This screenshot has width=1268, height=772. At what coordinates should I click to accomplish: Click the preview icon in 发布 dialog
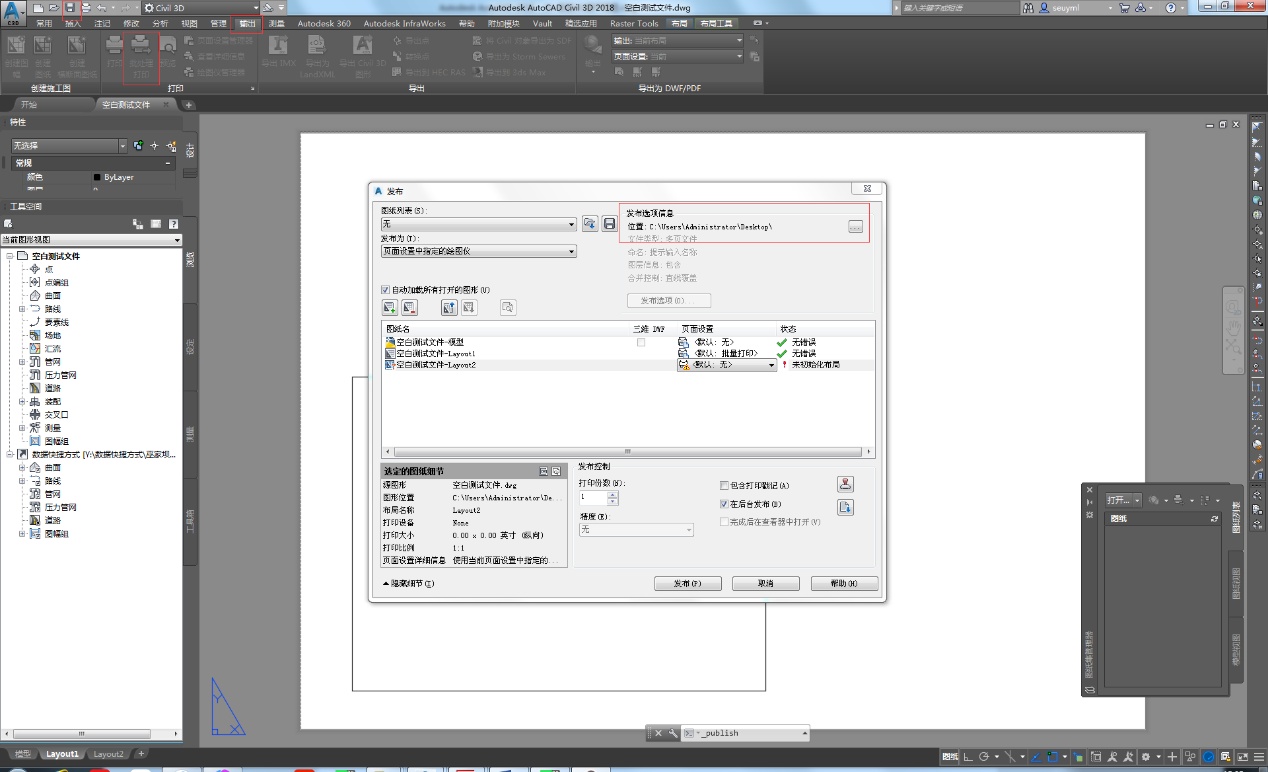click(508, 307)
